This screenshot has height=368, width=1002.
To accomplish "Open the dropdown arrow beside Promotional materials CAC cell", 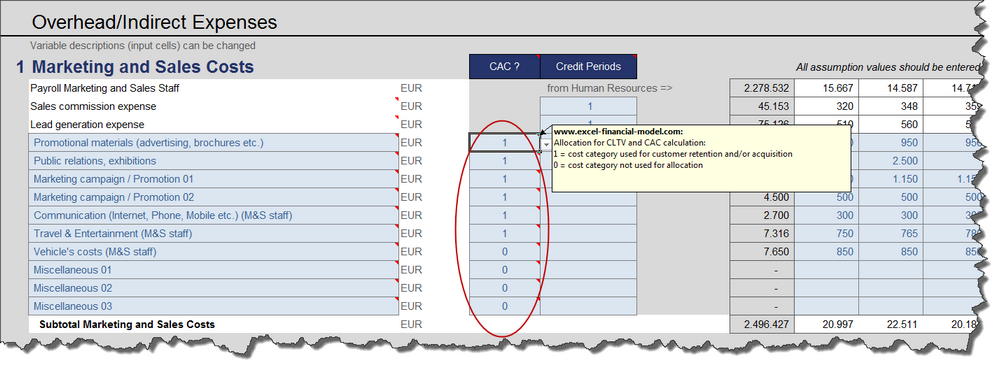I will (546, 145).
